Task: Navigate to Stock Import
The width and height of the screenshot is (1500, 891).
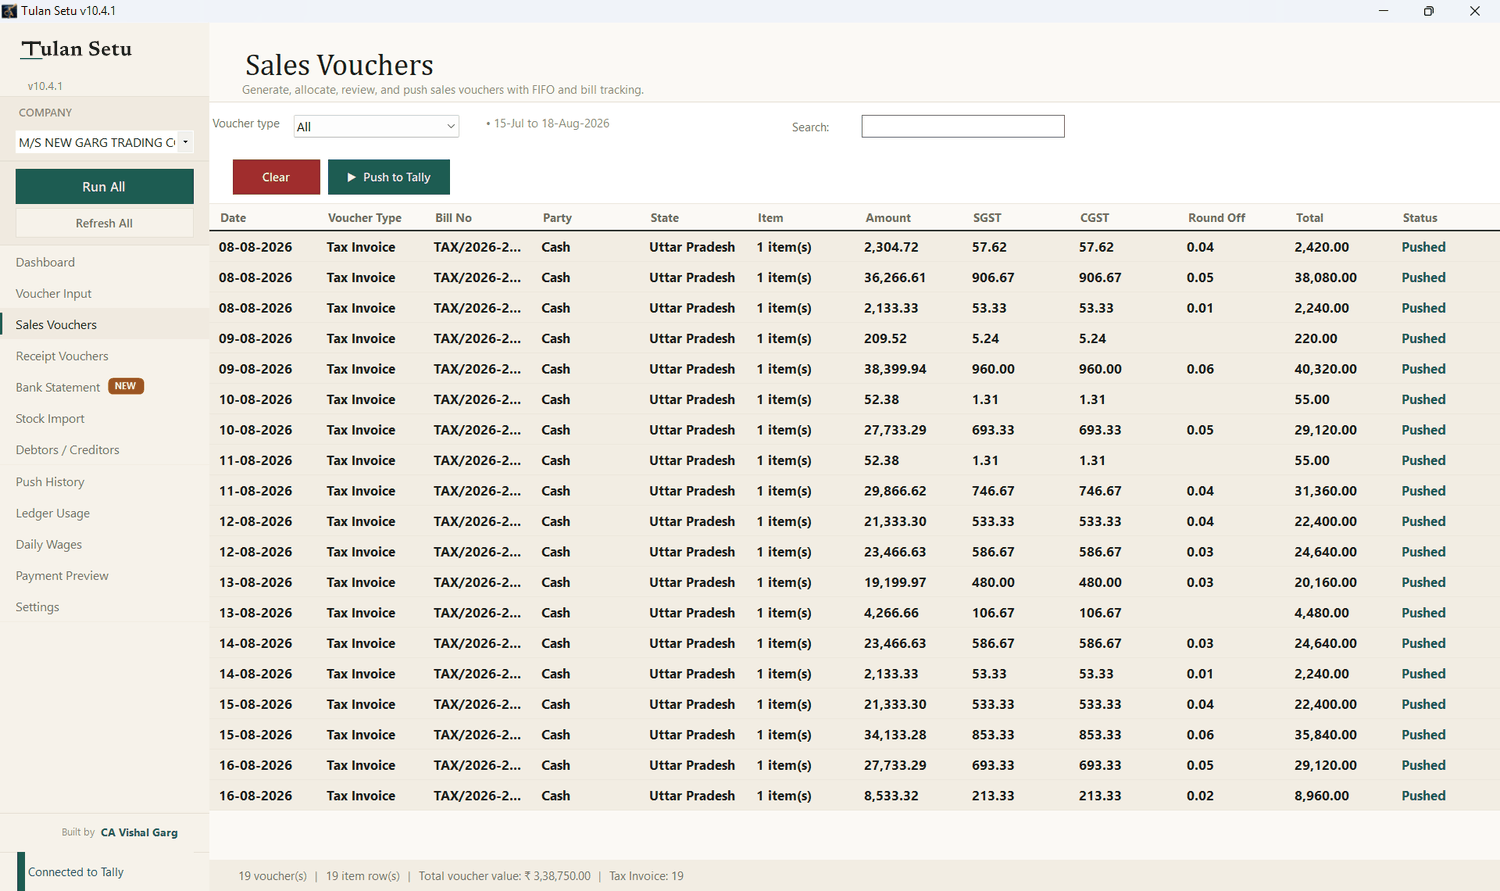Action: pos(50,419)
